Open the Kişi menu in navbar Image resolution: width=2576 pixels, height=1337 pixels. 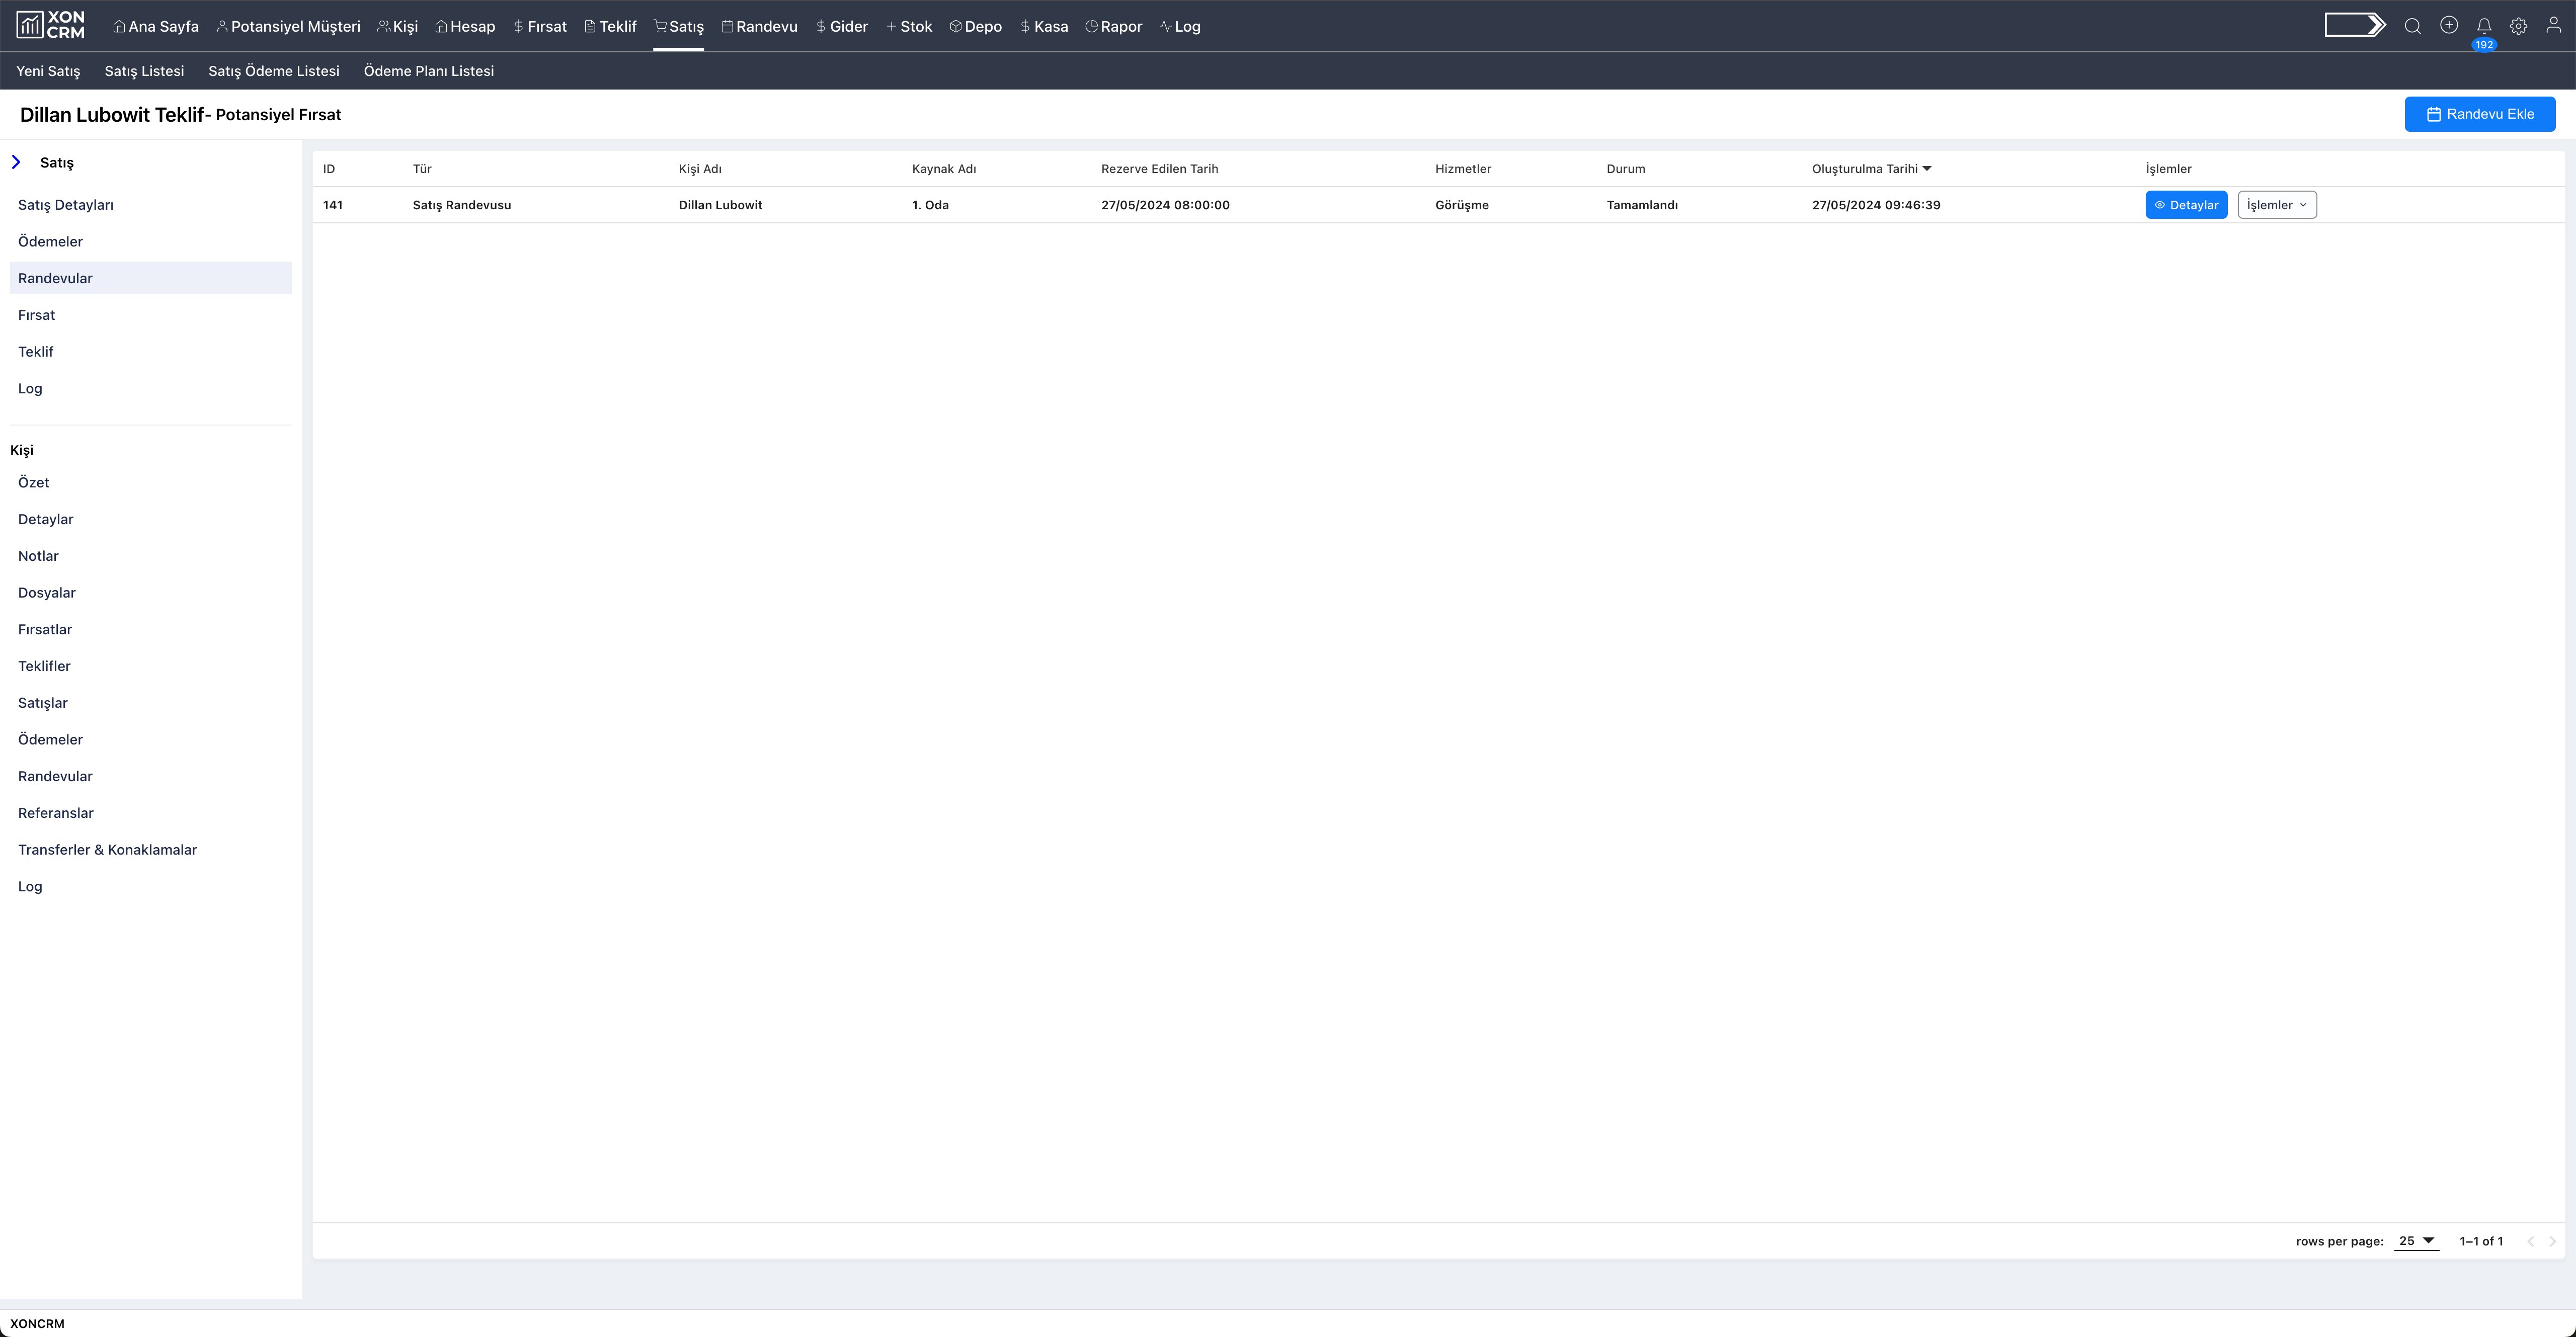(x=397, y=26)
